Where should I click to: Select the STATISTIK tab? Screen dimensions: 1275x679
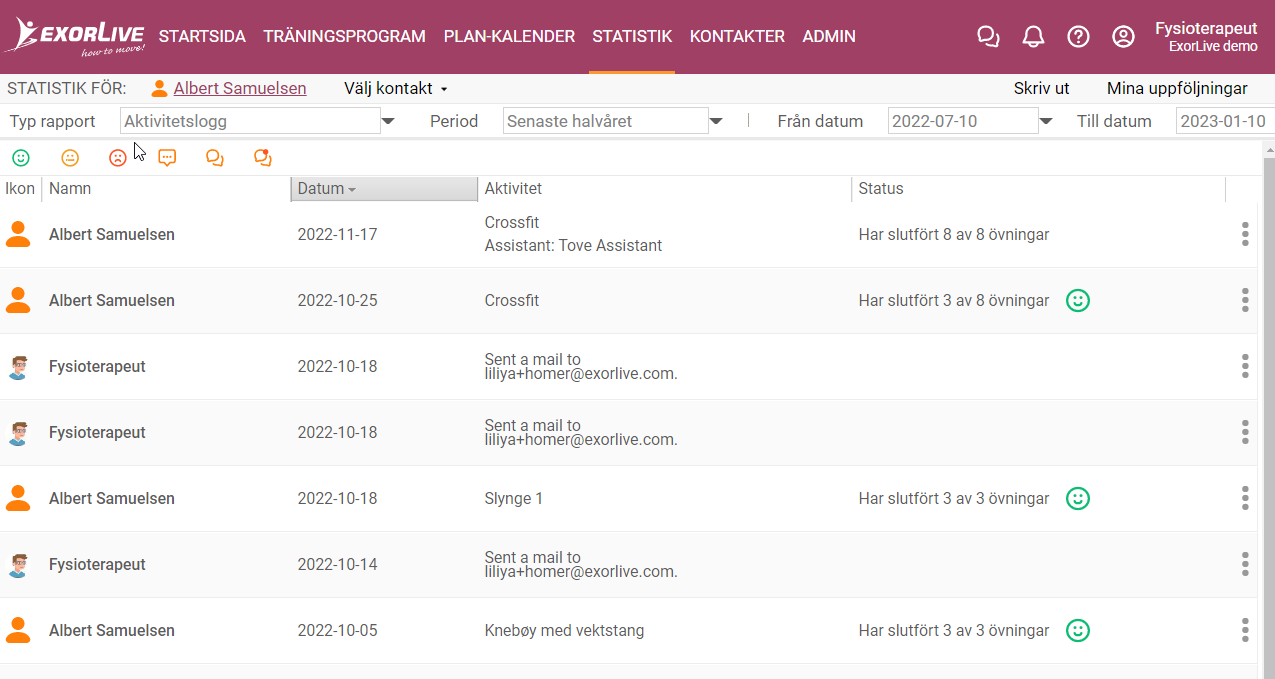point(632,37)
